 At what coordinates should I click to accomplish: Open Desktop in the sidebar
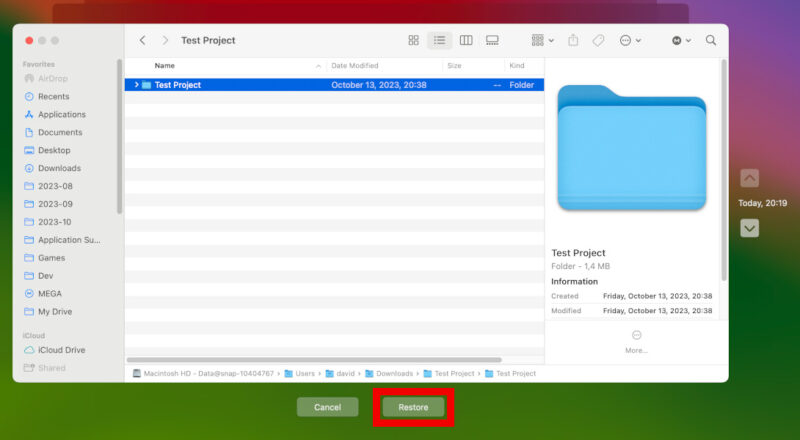click(x=47, y=150)
